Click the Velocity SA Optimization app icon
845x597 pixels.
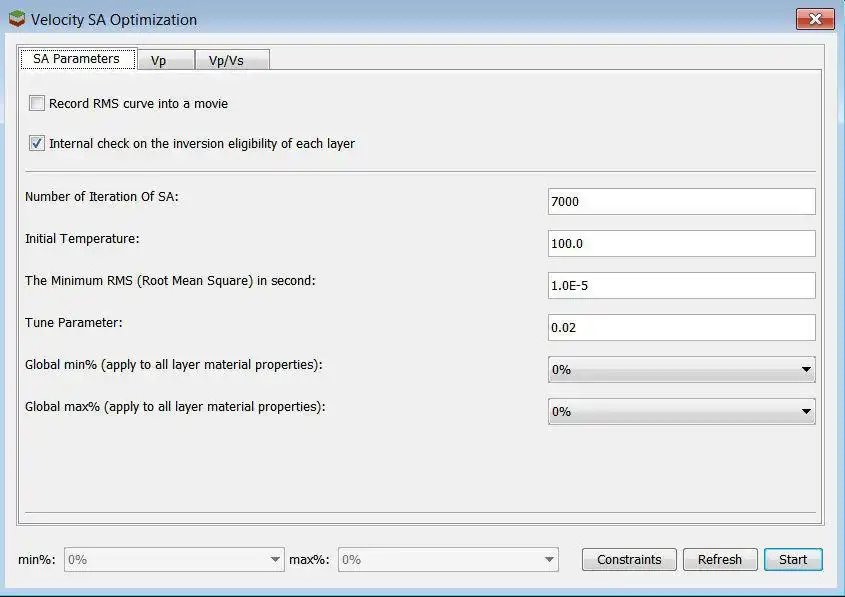[x=17, y=19]
